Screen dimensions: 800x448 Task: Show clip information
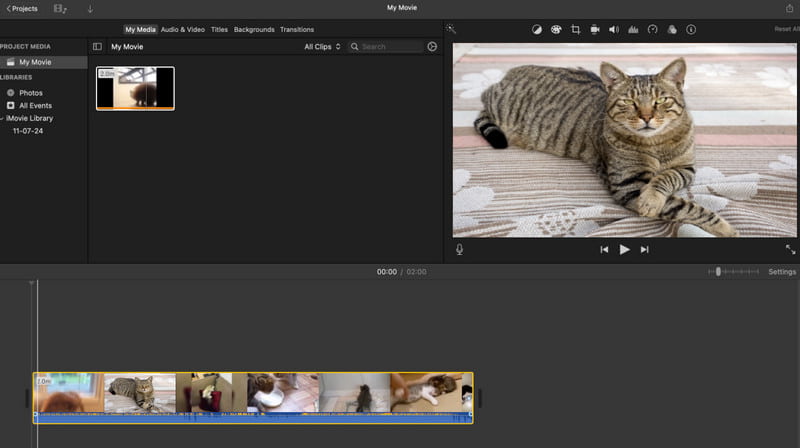click(x=691, y=30)
